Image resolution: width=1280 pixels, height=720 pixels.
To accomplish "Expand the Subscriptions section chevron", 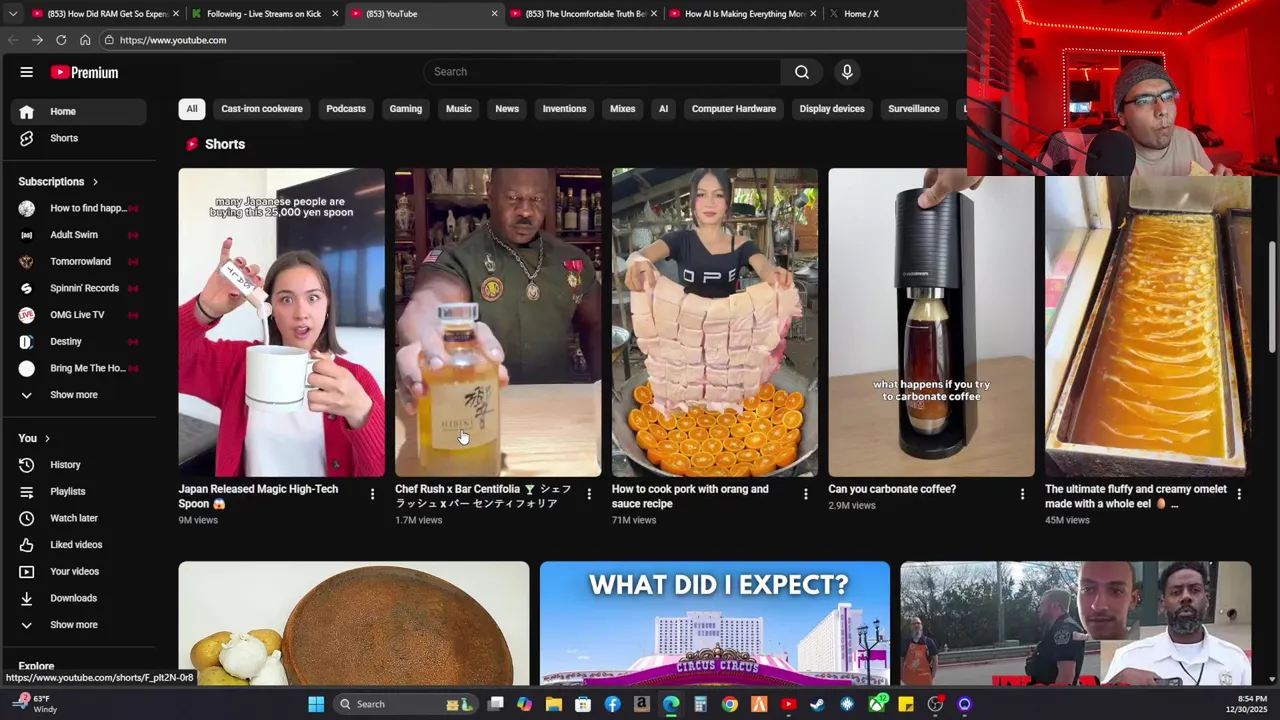I will tap(95, 182).
